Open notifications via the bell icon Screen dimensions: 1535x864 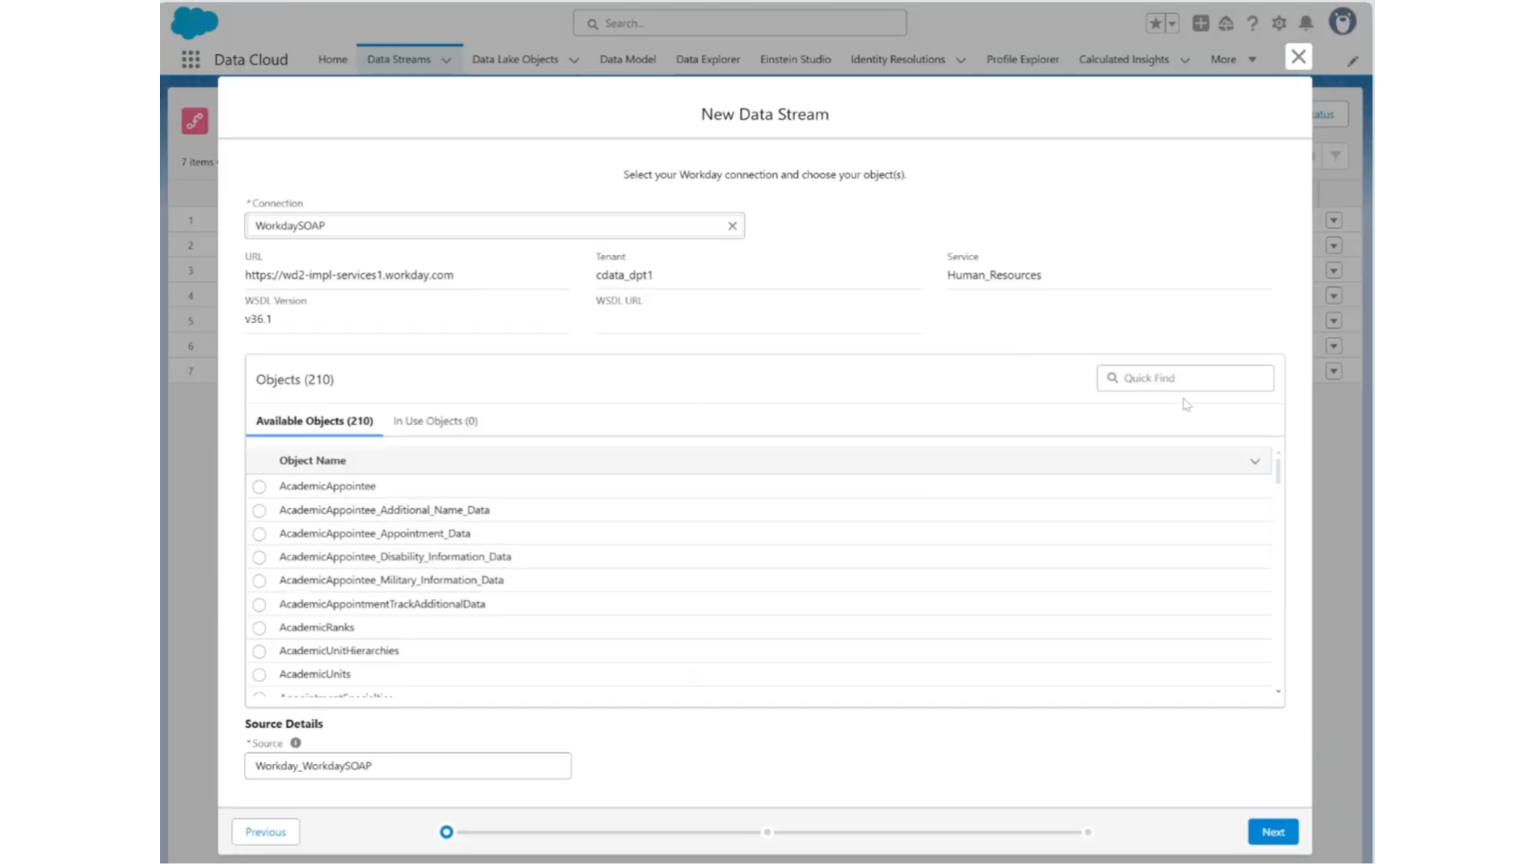(x=1305, y=22)
